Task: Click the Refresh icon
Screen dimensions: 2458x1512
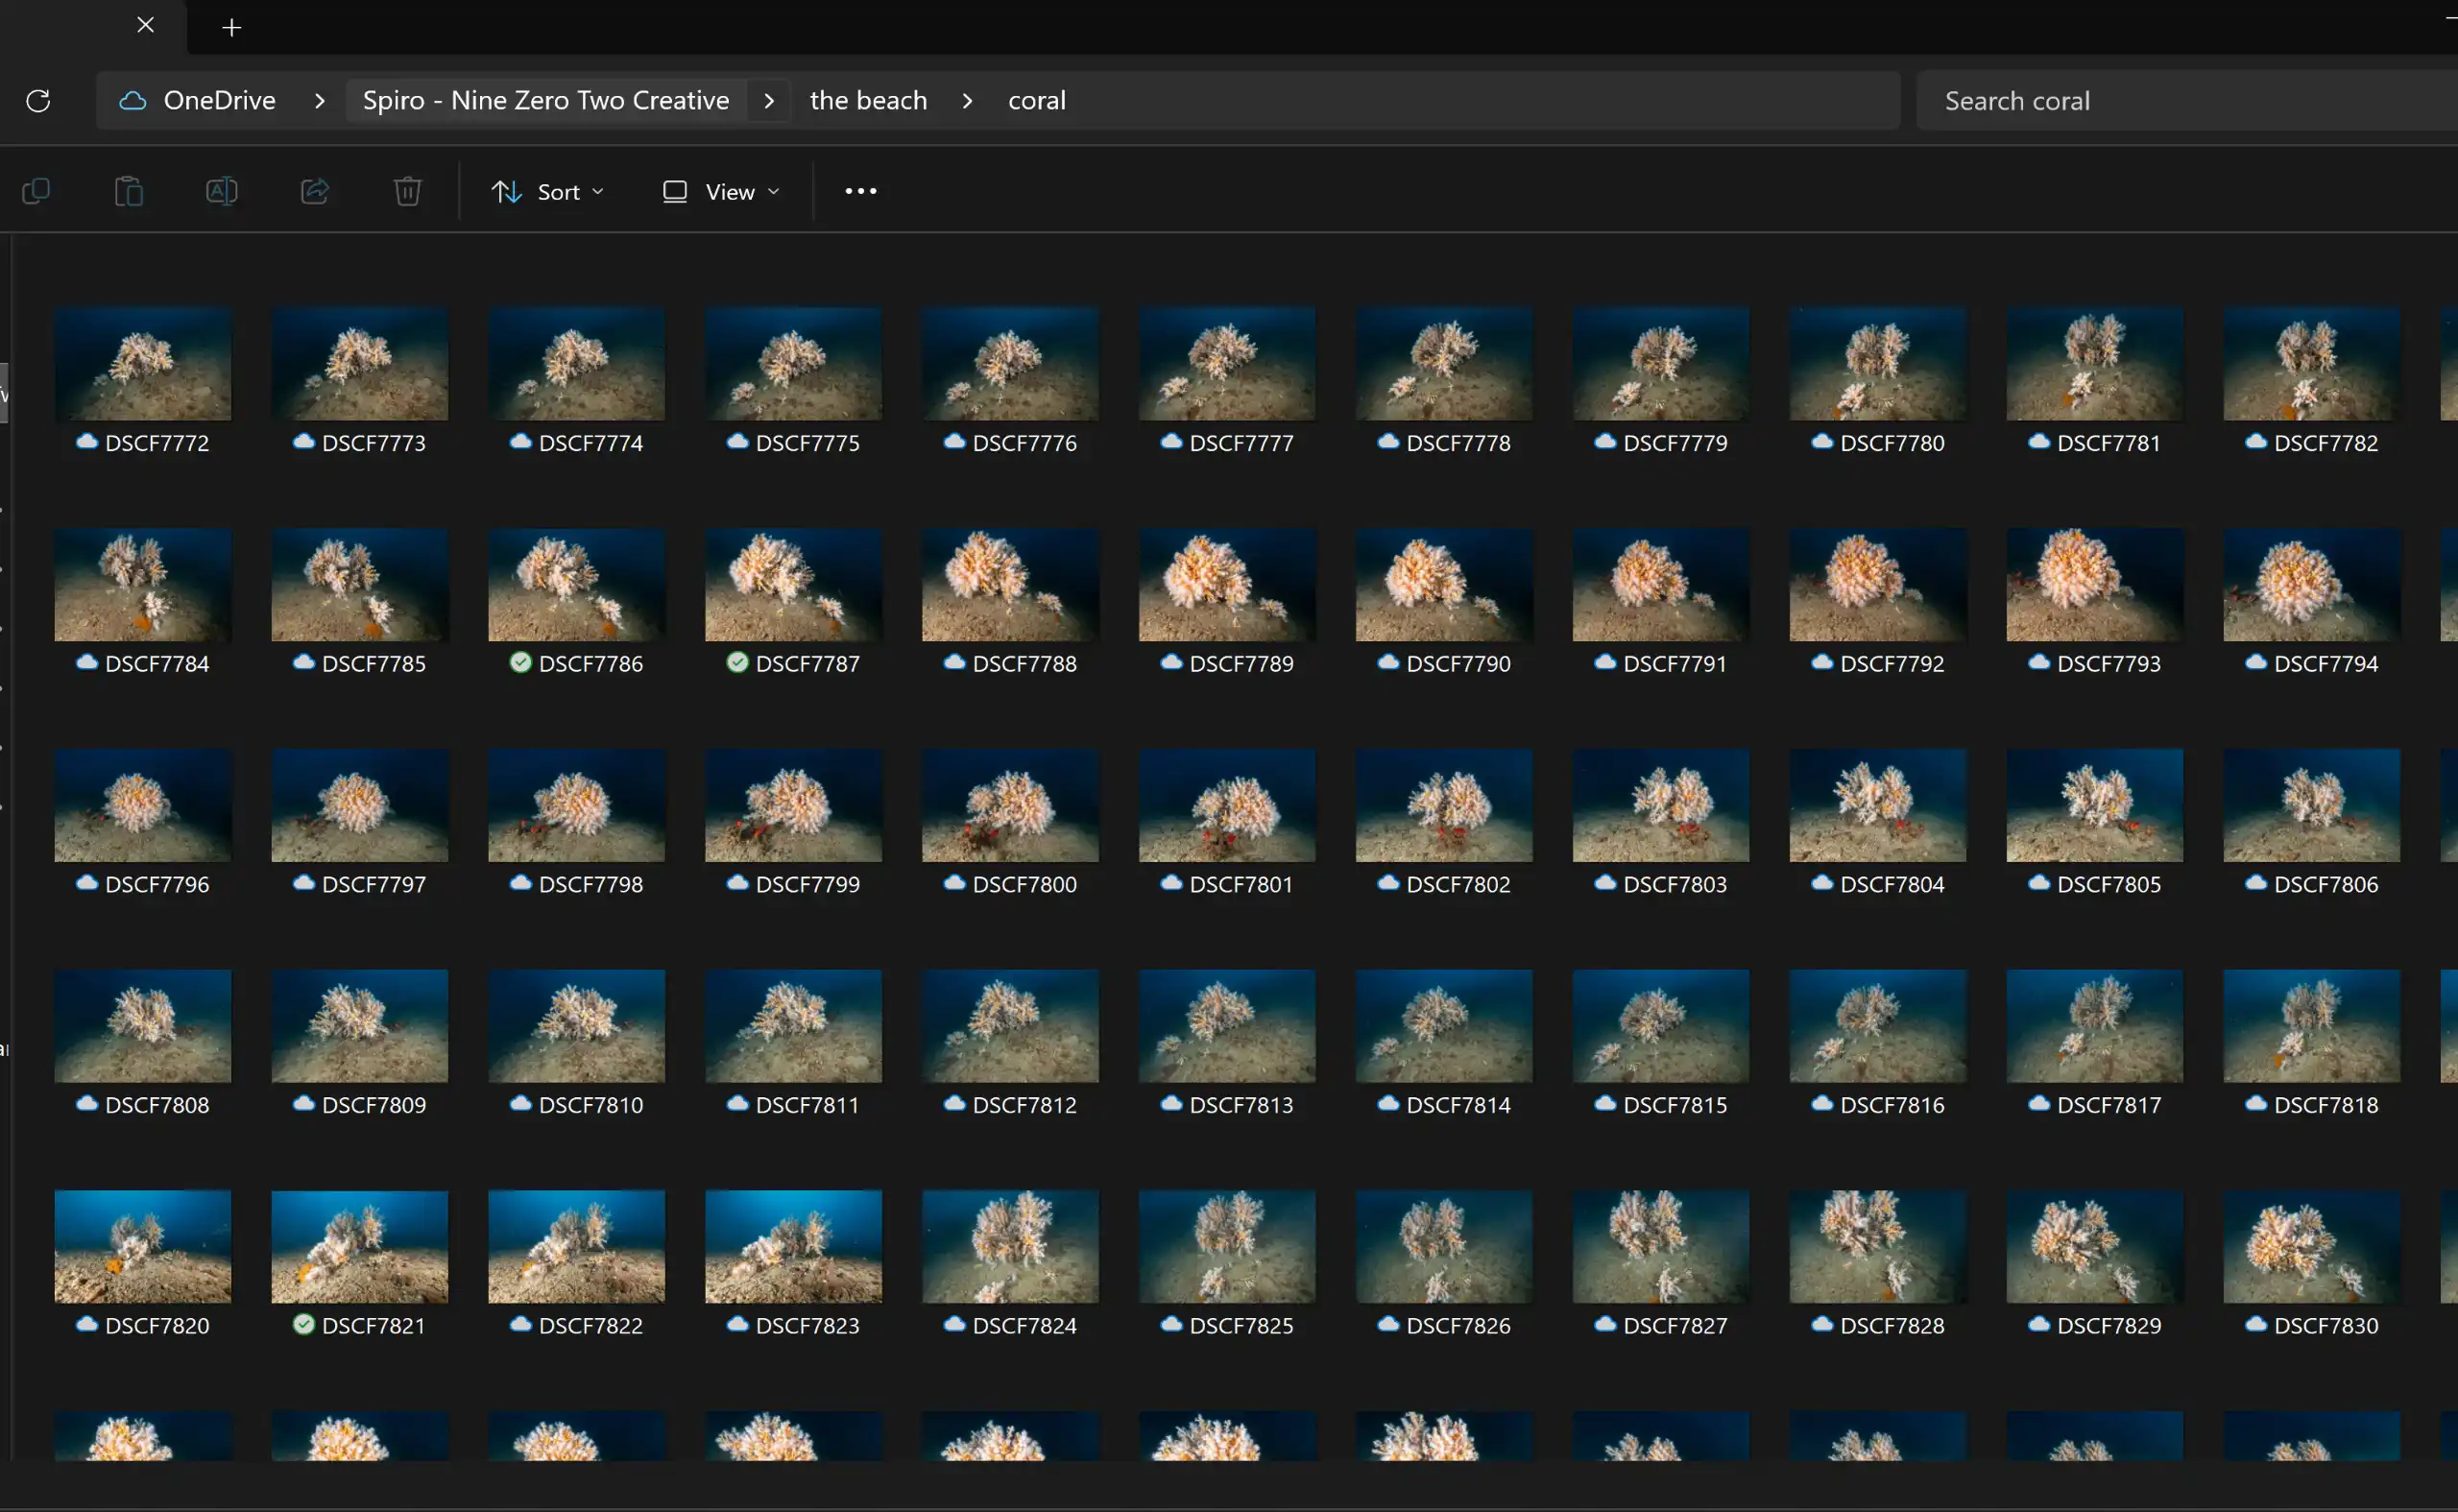Action: tap(38, 101)
